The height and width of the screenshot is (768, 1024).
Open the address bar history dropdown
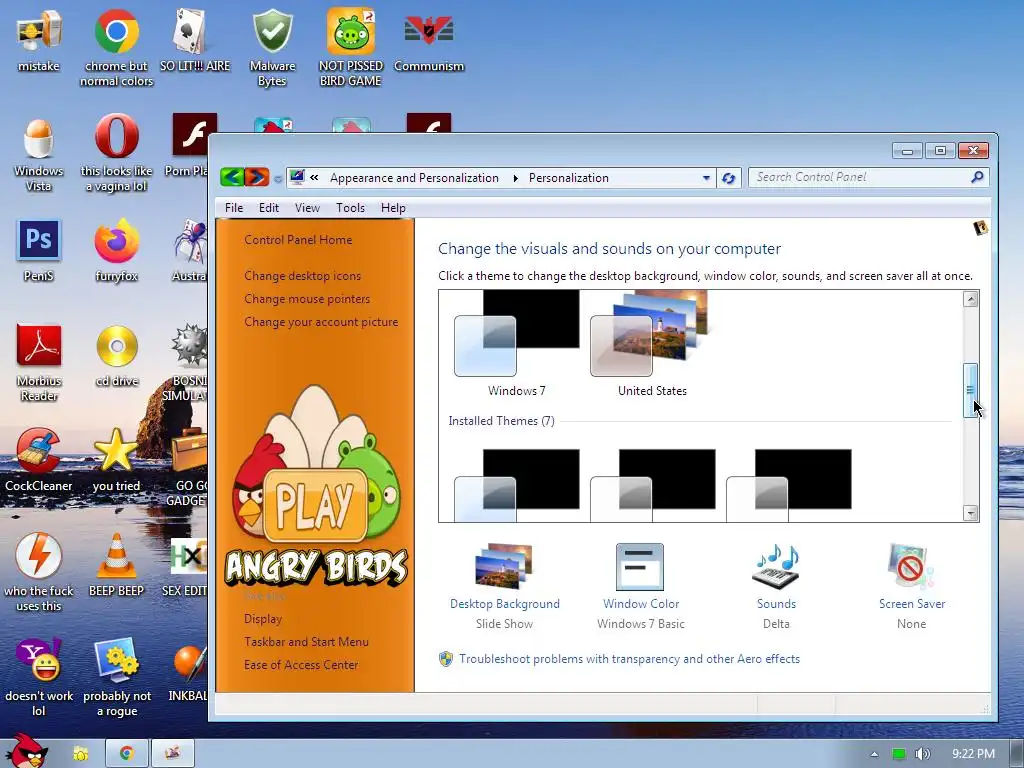tap(706, 178)
